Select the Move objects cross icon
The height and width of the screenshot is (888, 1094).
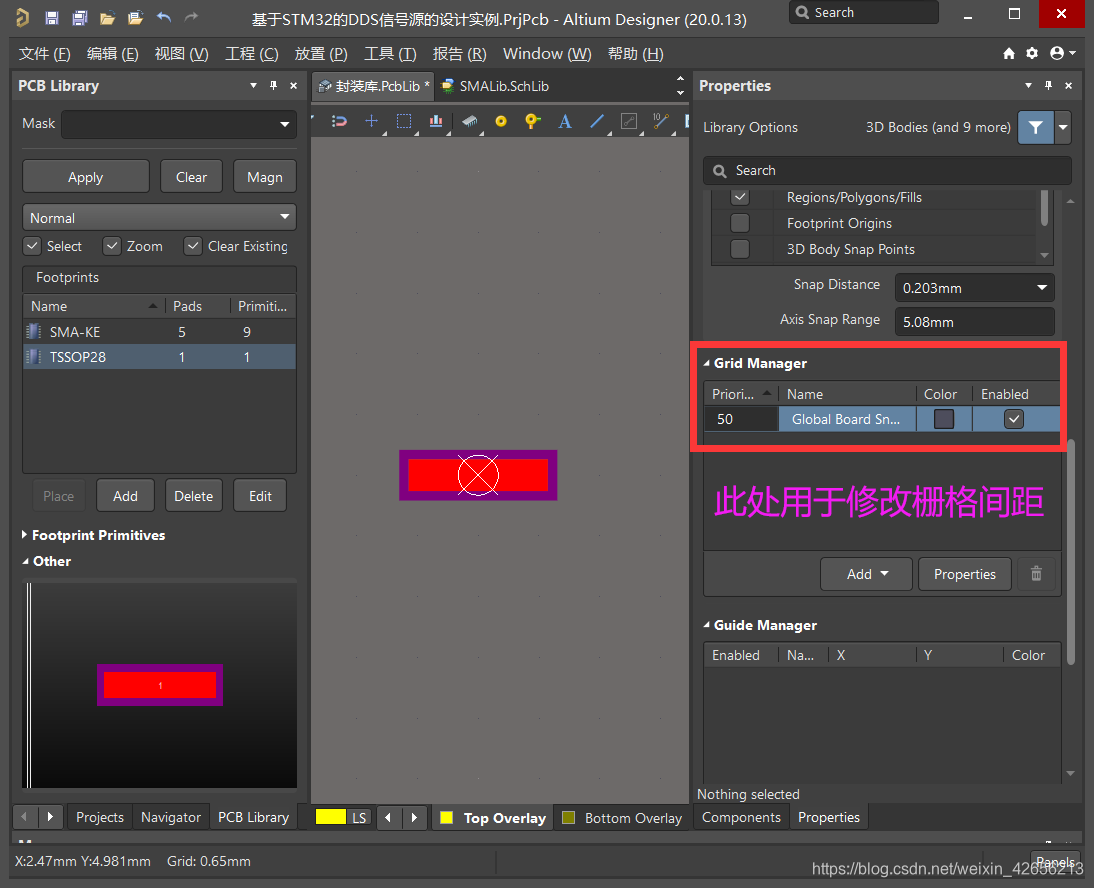point(372,121)
